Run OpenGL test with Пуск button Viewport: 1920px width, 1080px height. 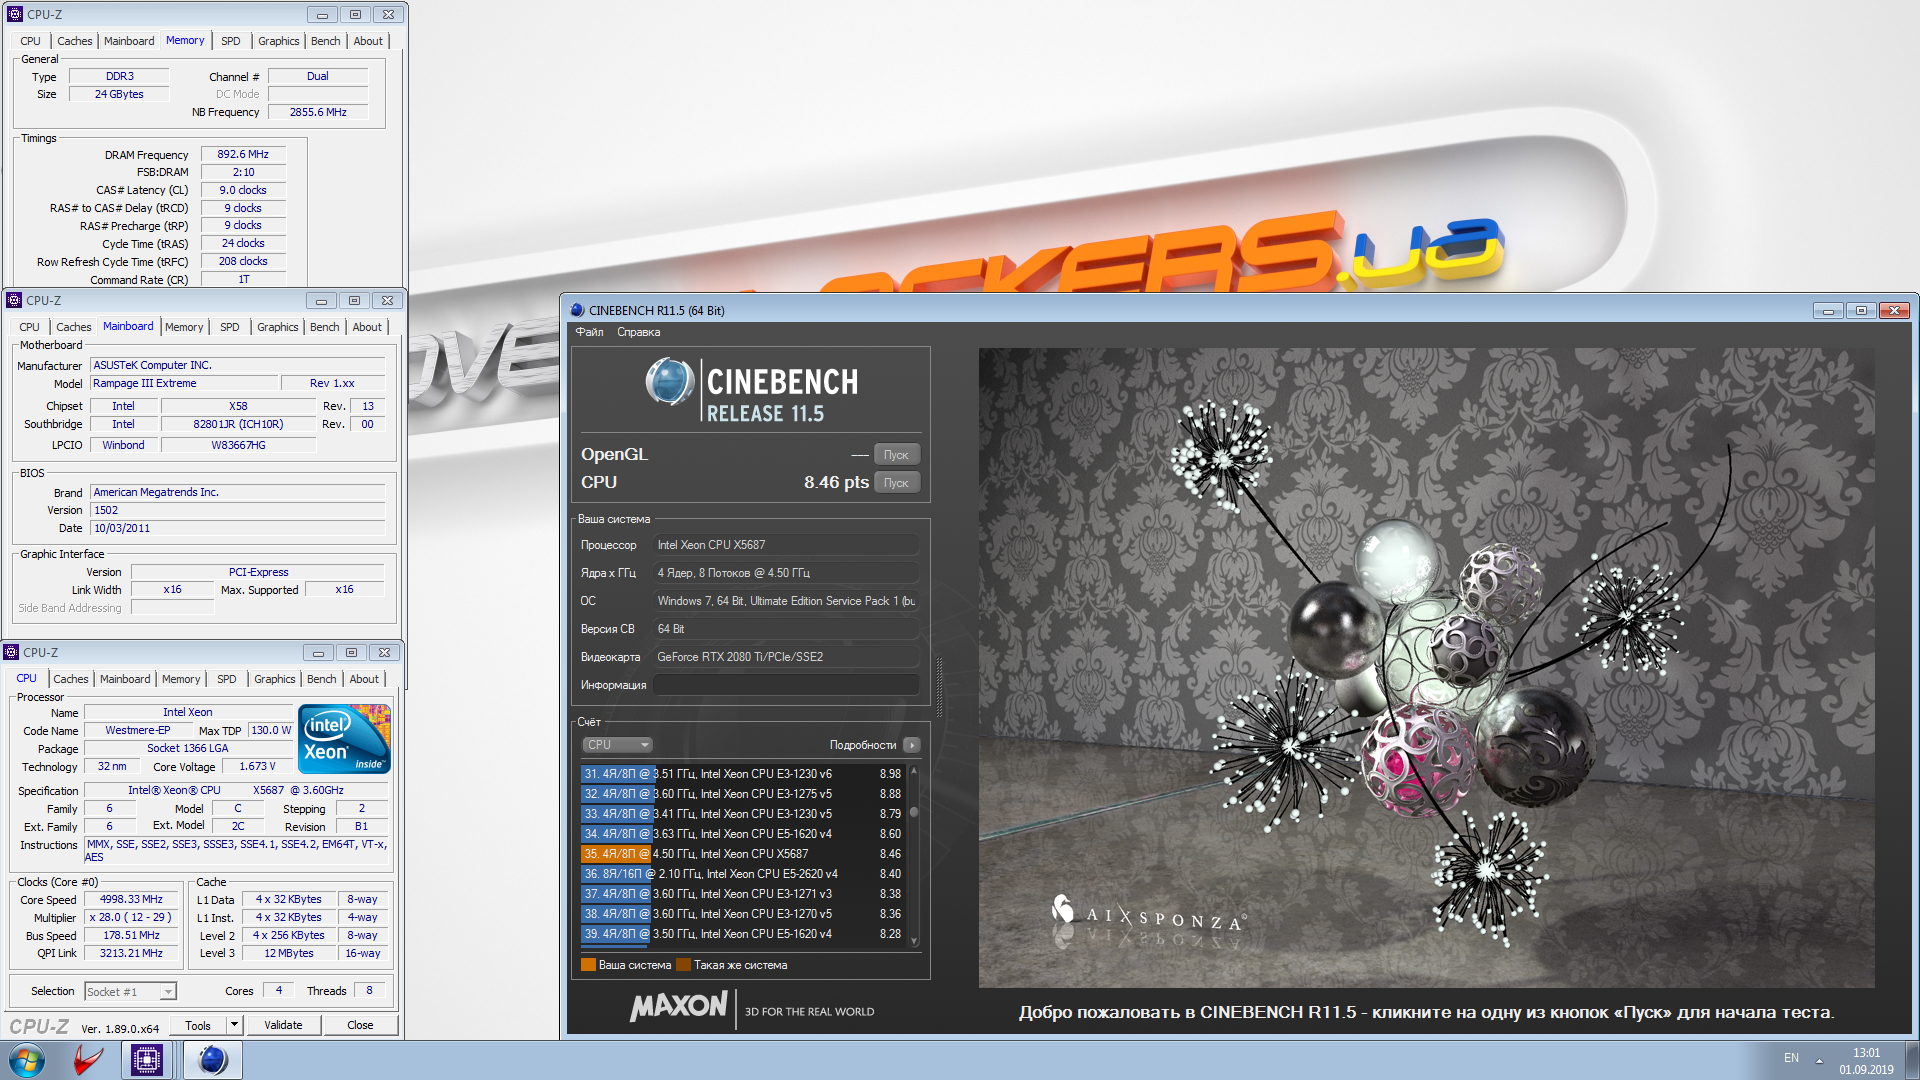(896, 455)
